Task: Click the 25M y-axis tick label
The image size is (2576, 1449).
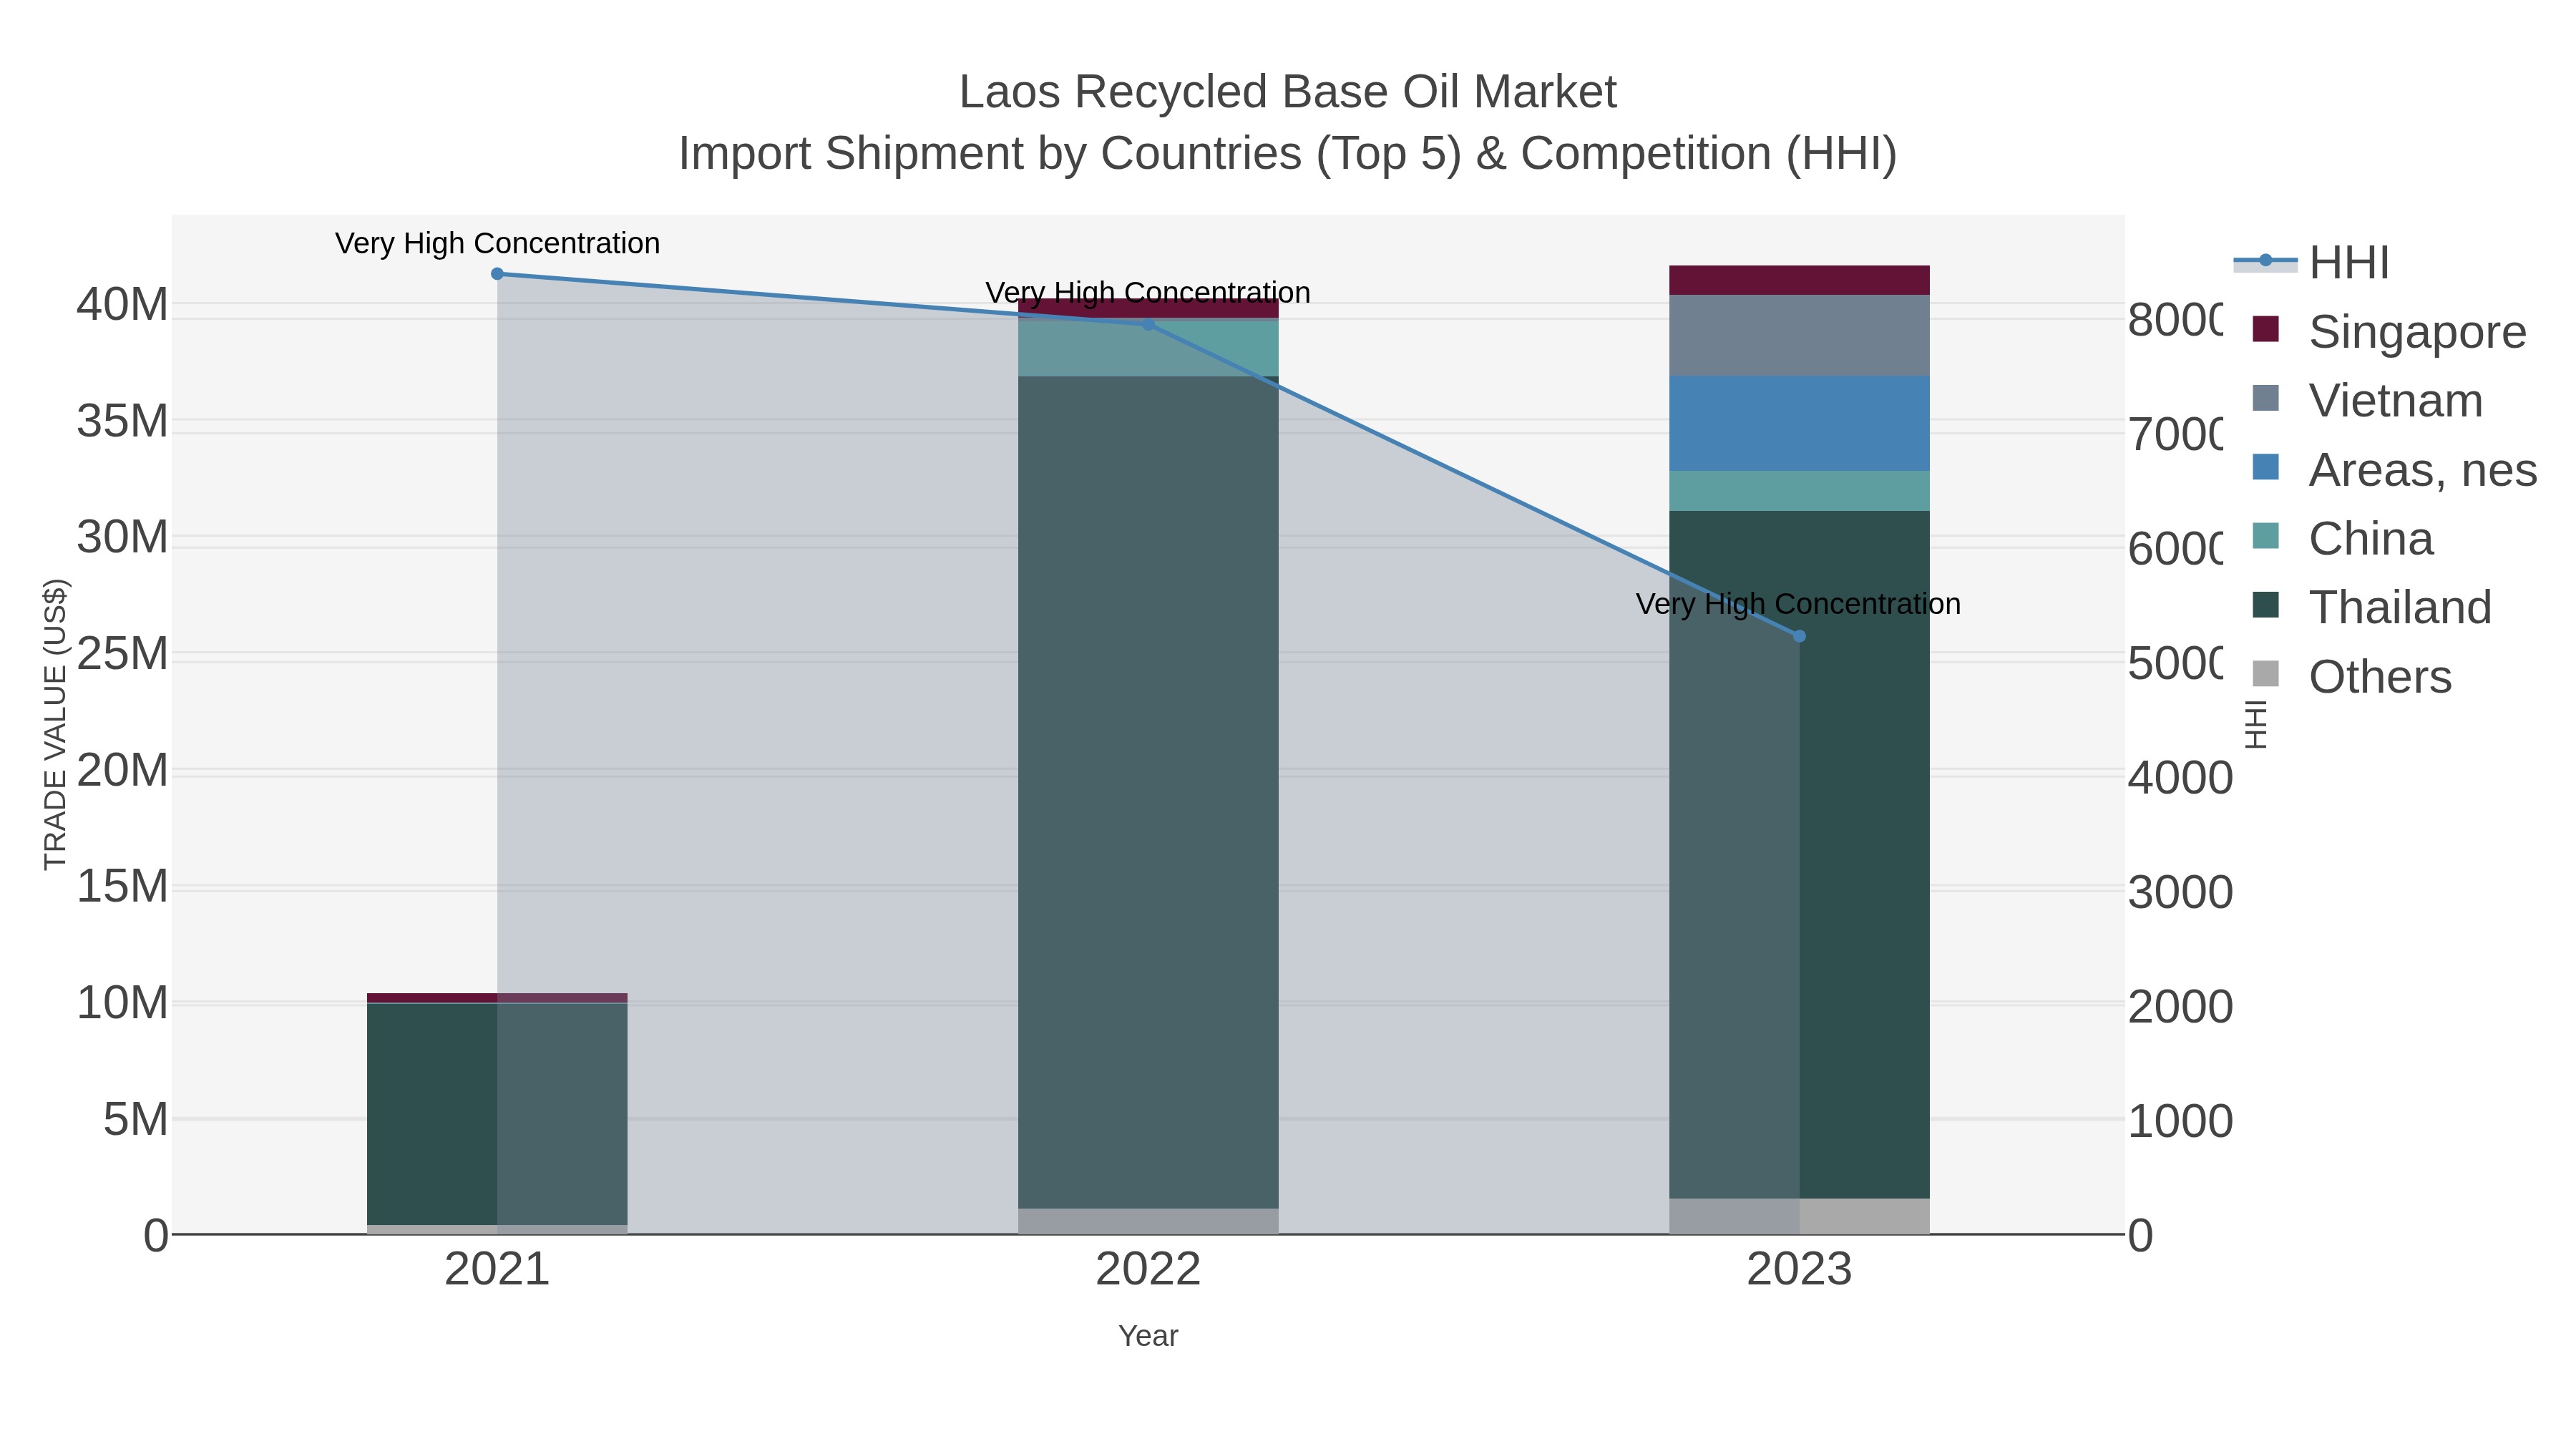Action: (122, 654)
